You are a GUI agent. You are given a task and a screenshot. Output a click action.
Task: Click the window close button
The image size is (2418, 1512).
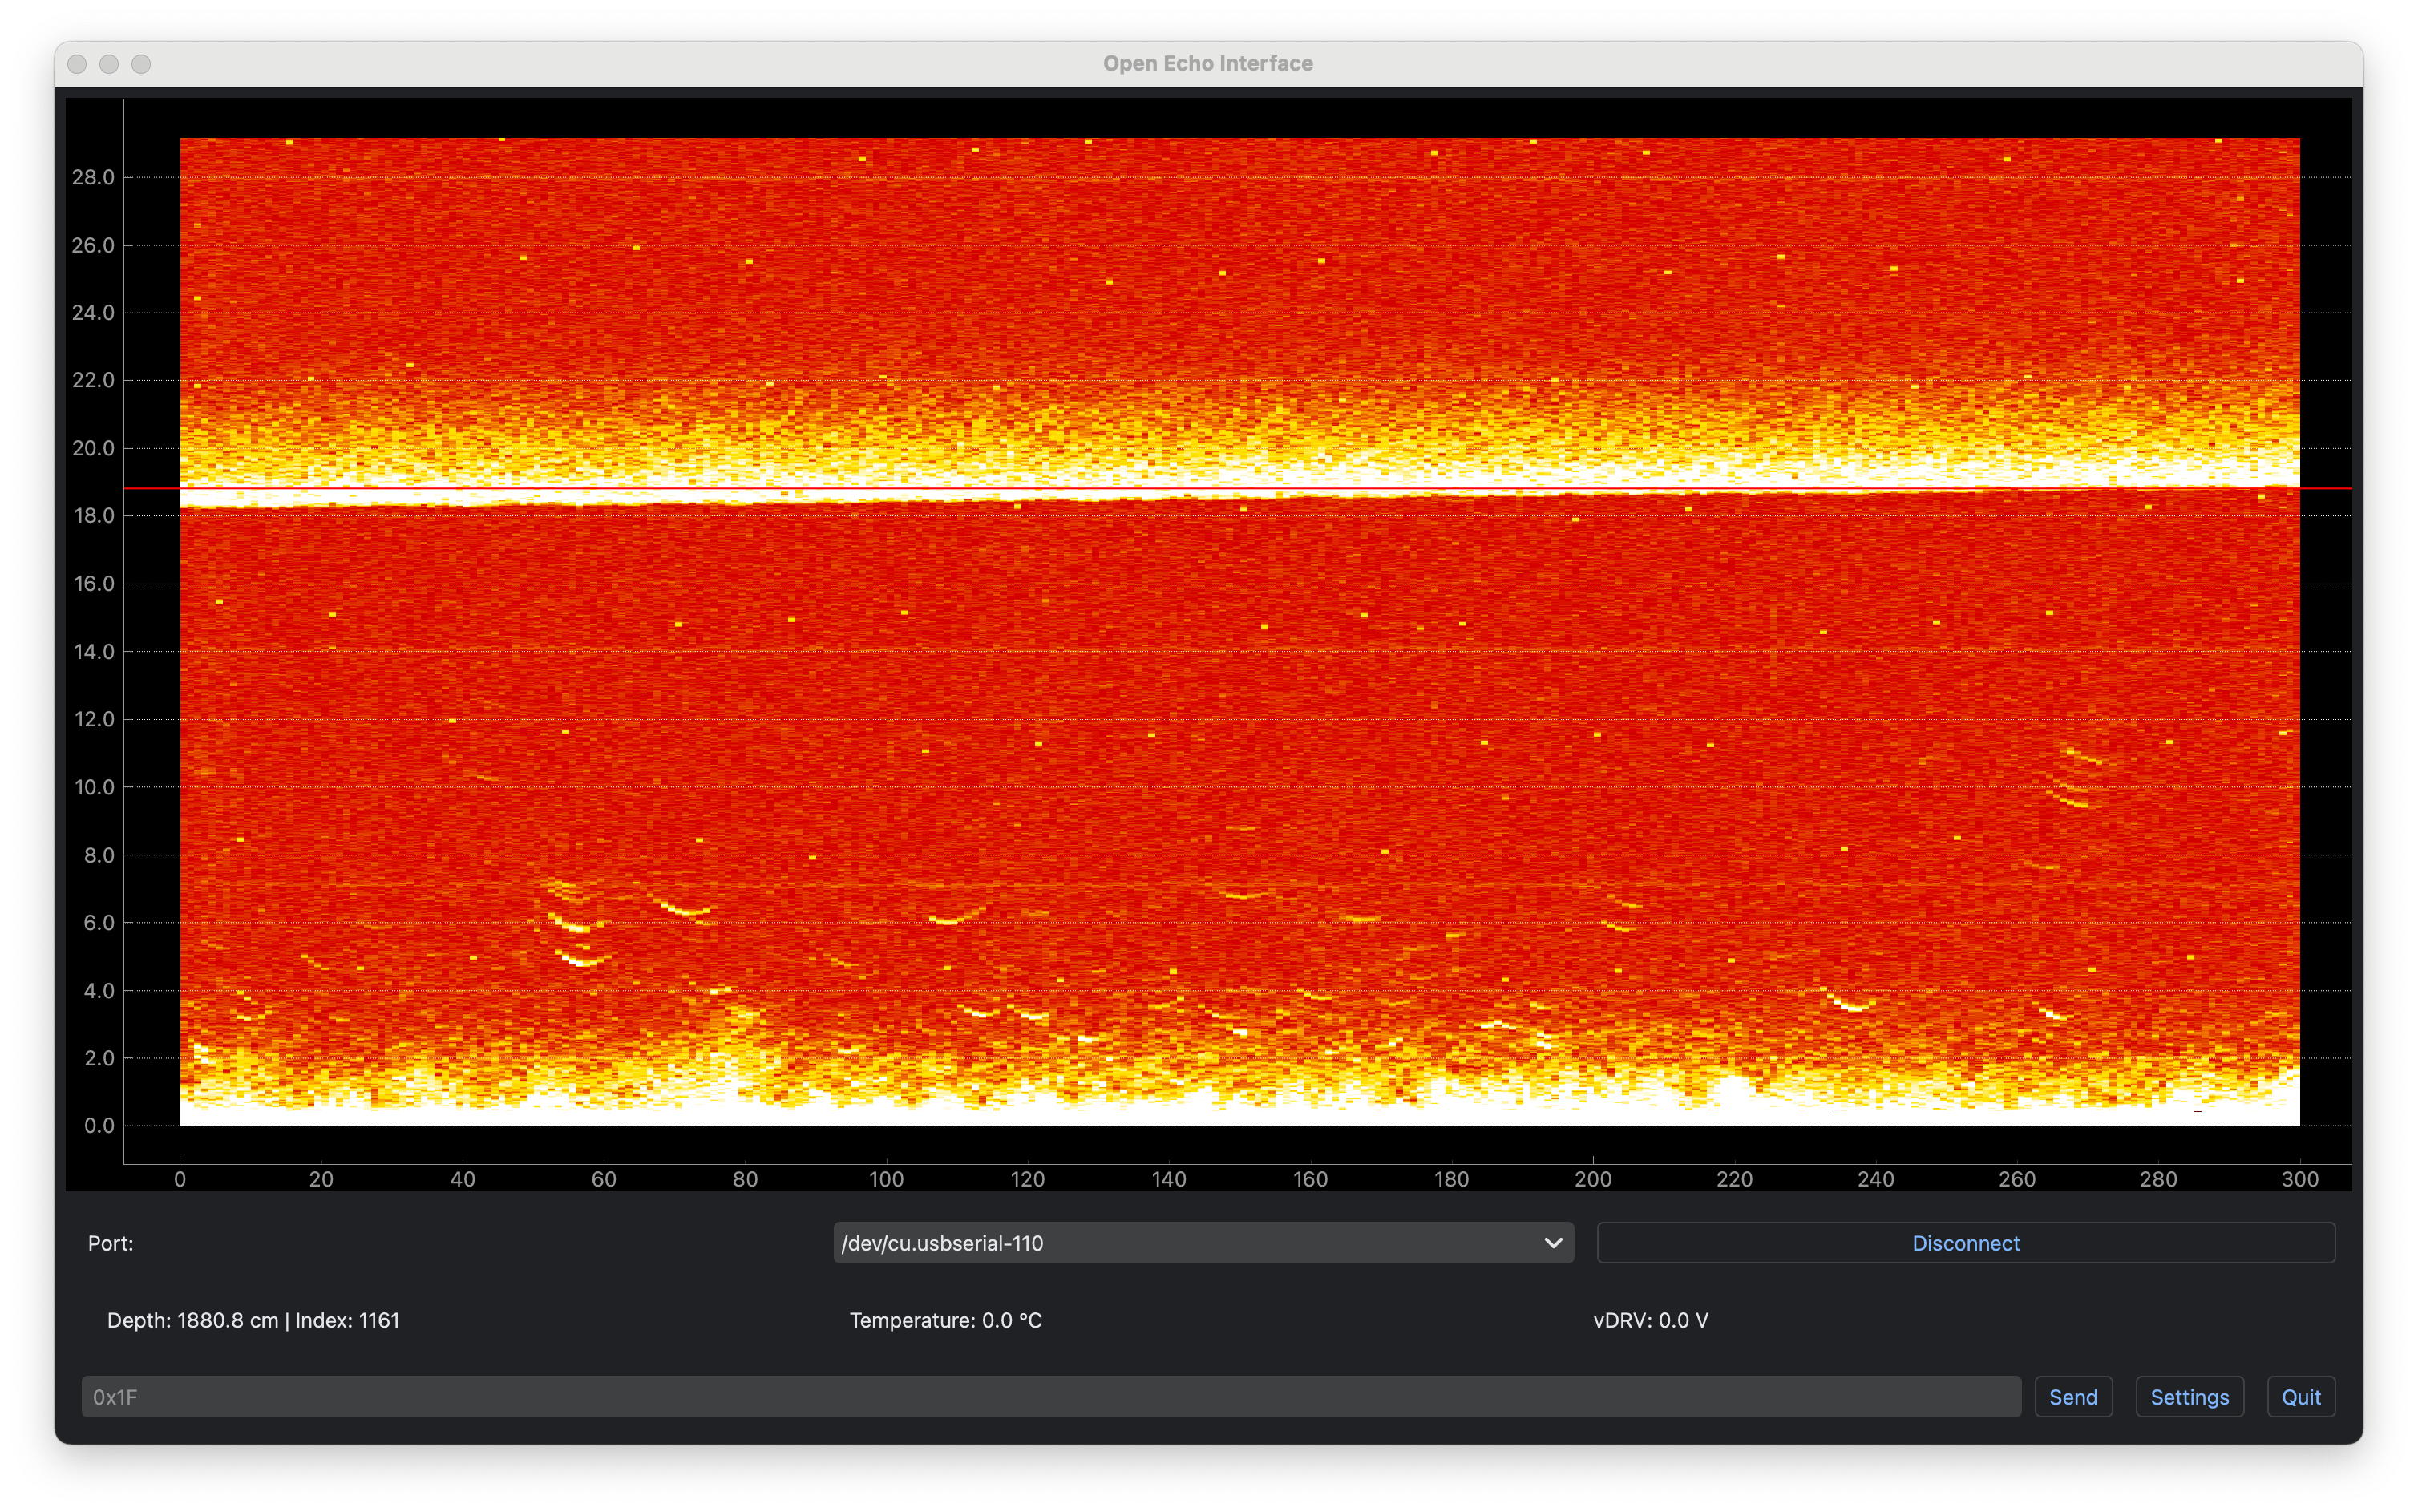click(x=77, y=64)
